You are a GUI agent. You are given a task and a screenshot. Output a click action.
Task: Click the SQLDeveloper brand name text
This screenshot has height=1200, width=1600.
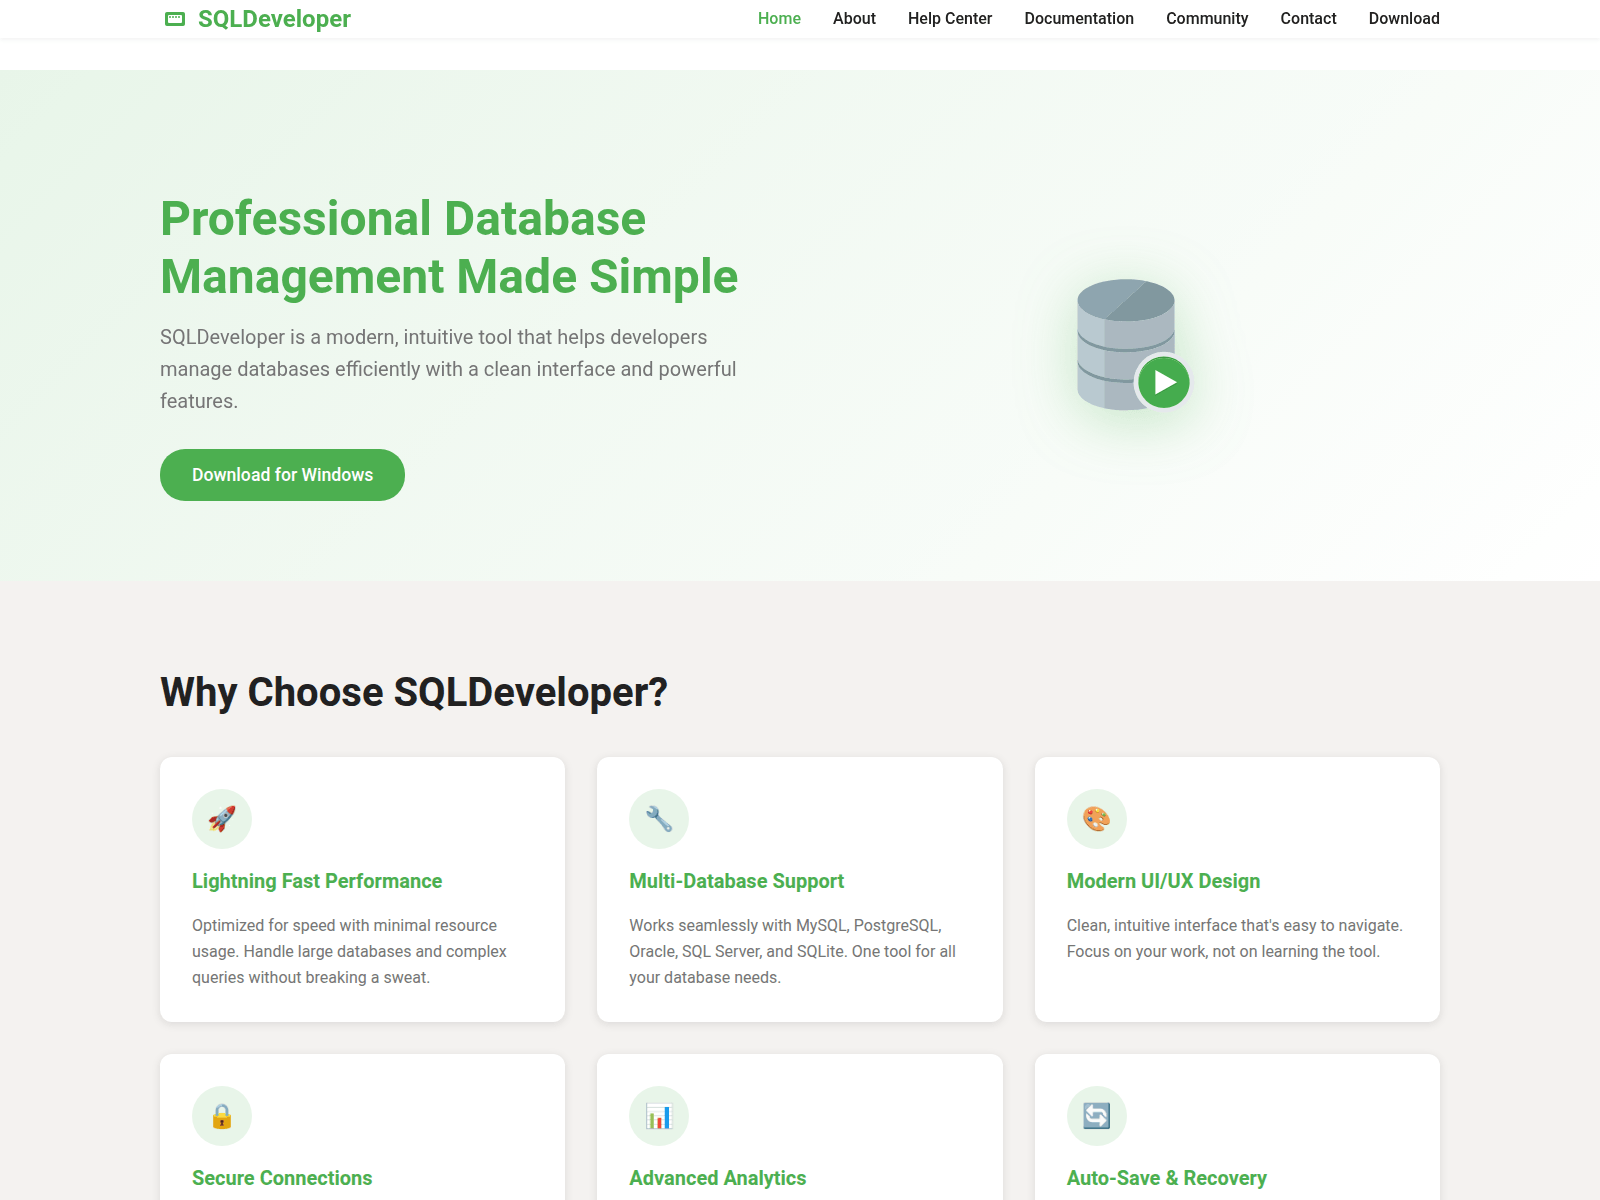(274, 19)
